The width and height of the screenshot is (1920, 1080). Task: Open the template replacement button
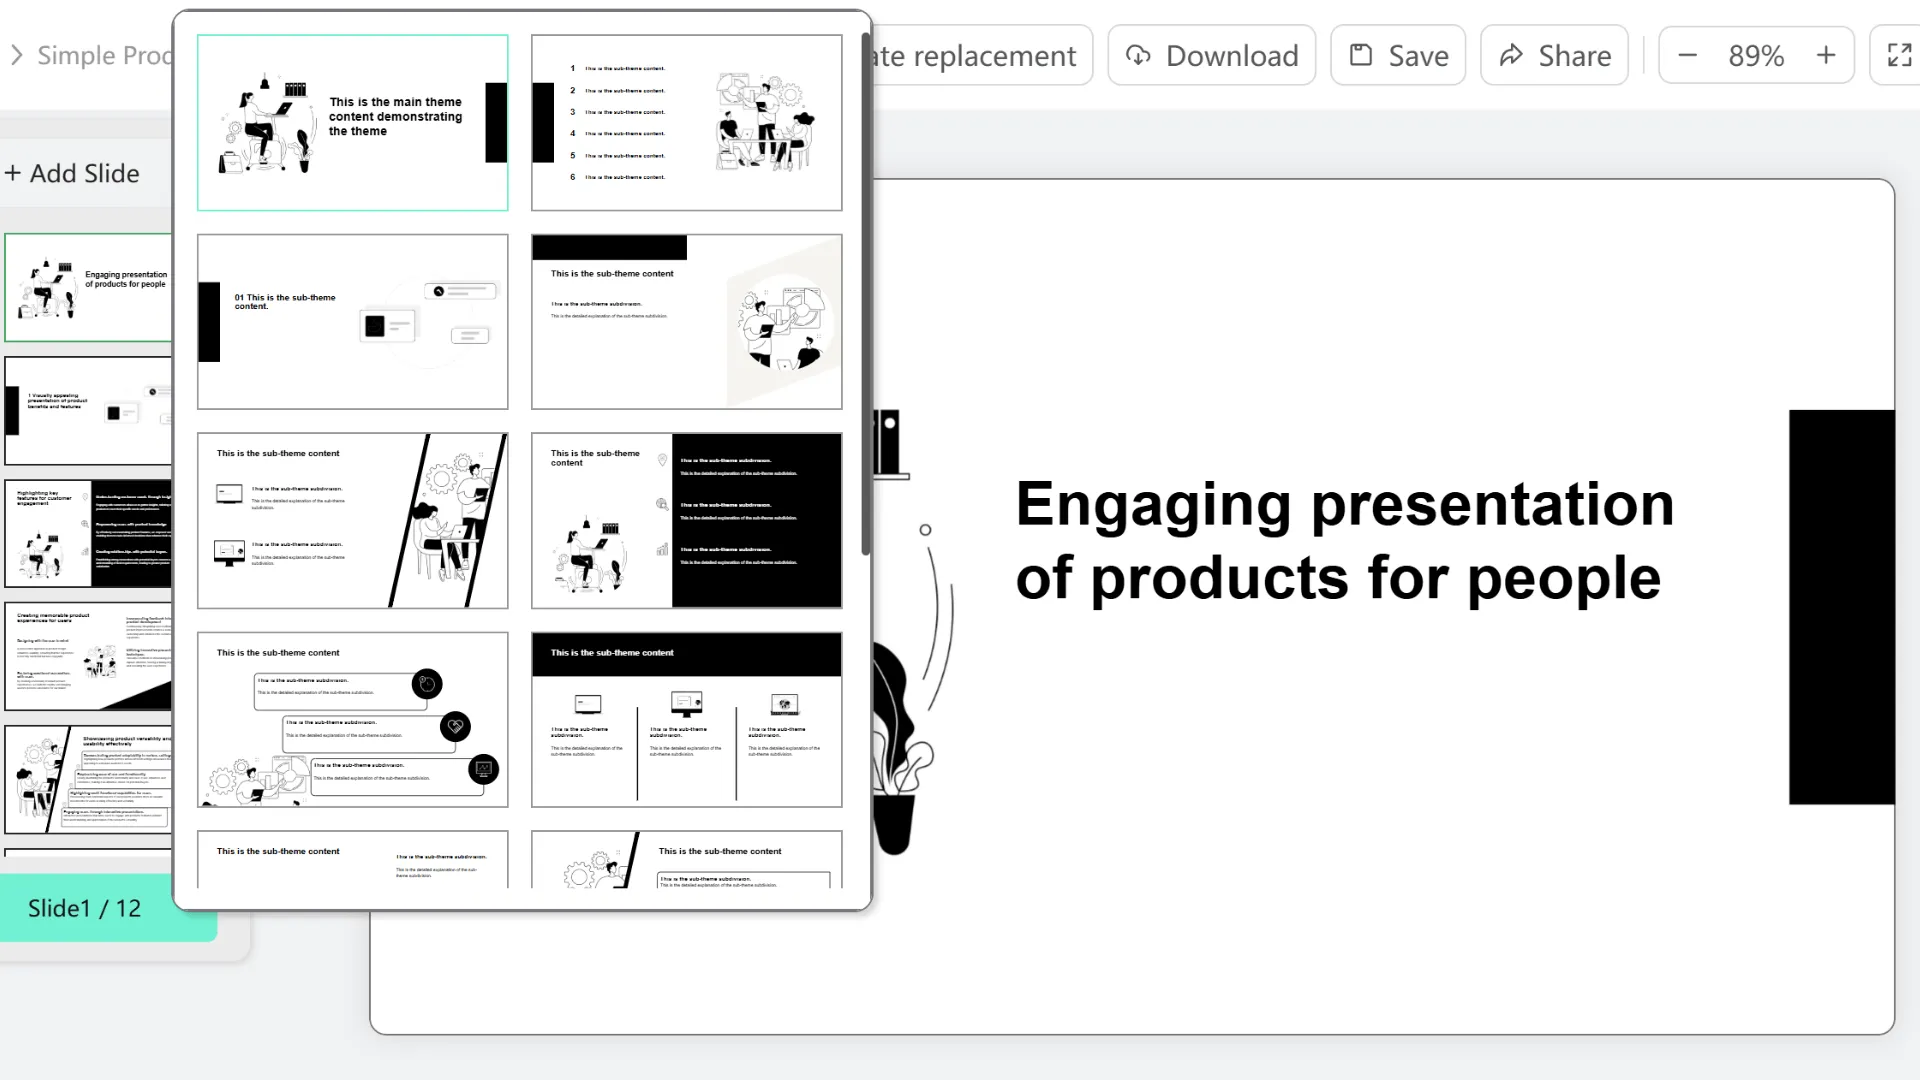[980, 55]
